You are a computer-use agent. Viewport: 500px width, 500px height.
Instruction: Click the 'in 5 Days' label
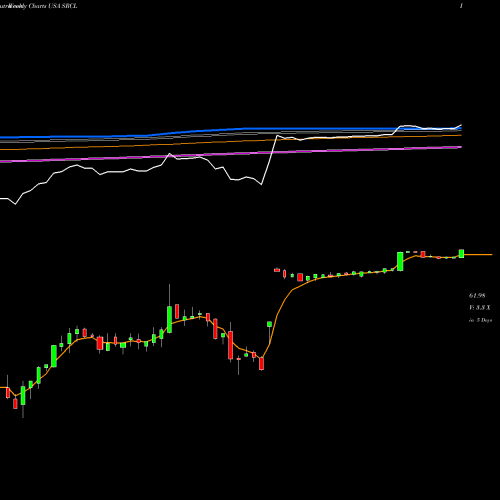pos(480,320)
